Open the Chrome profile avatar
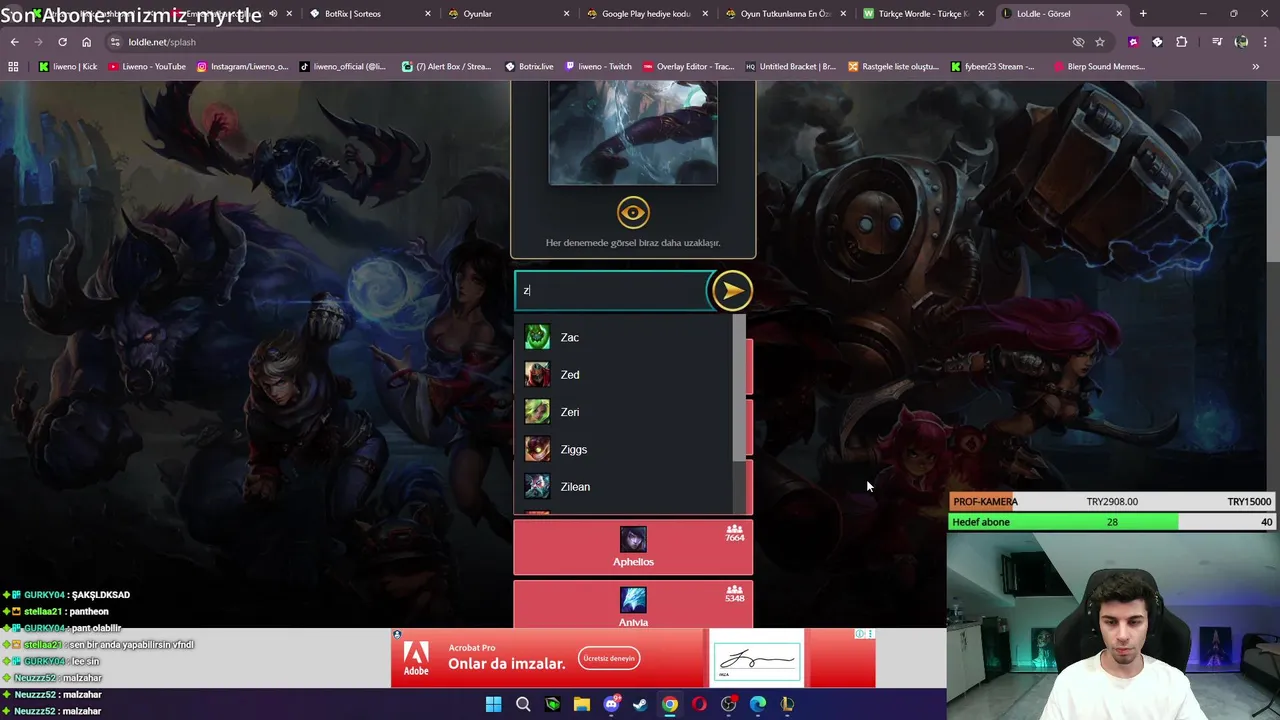The height and width of the screenshot is (720, 1280). [x=1241, y=42]
